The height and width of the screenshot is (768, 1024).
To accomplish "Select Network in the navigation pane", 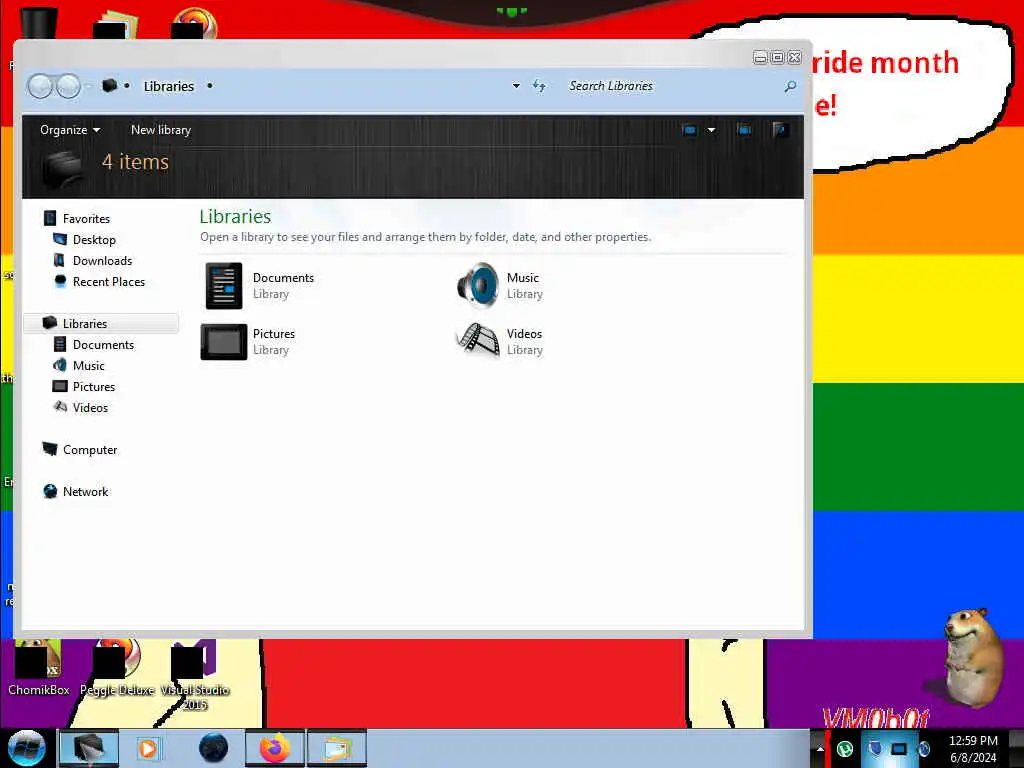I will click(x=86, y=492).
